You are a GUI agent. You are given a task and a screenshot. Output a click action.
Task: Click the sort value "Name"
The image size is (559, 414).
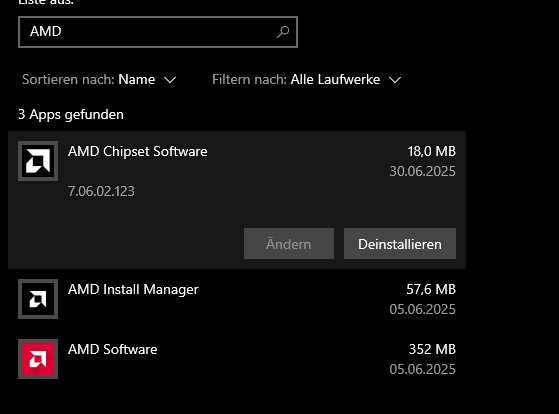click(x=137, y=79)
